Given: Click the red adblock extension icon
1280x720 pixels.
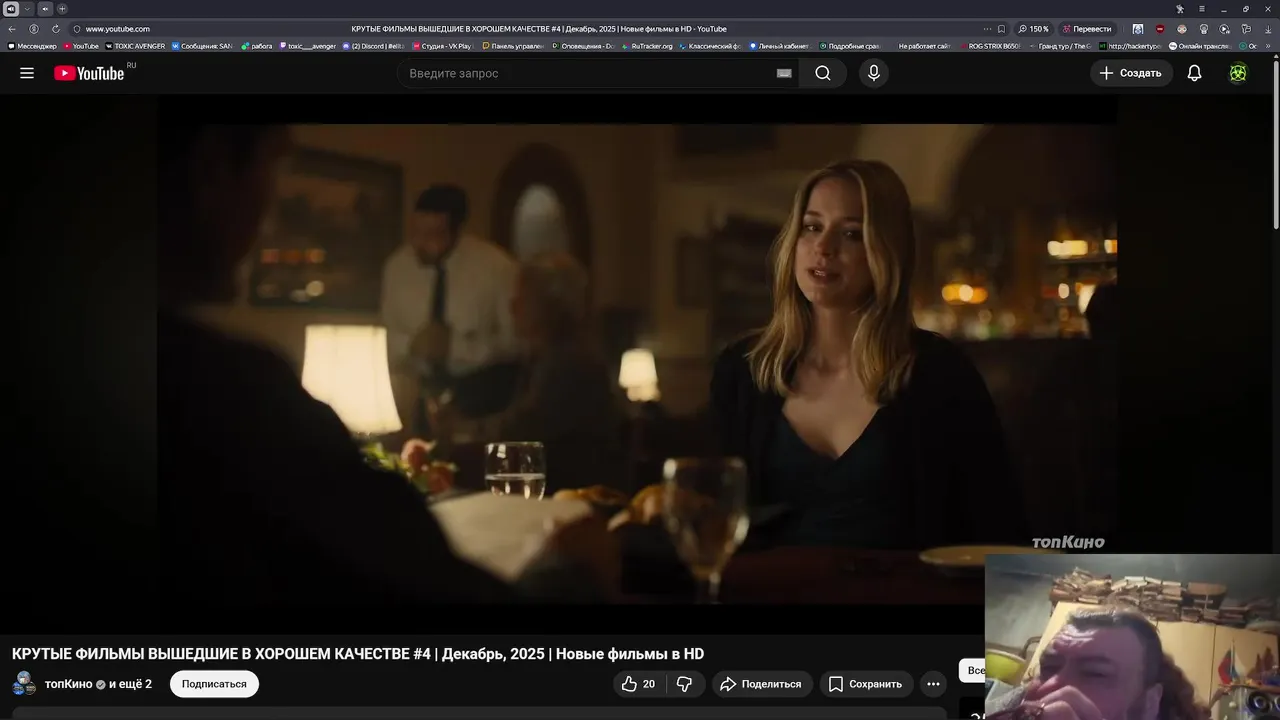Looking at the screenshot, I should coord(1160,29).
